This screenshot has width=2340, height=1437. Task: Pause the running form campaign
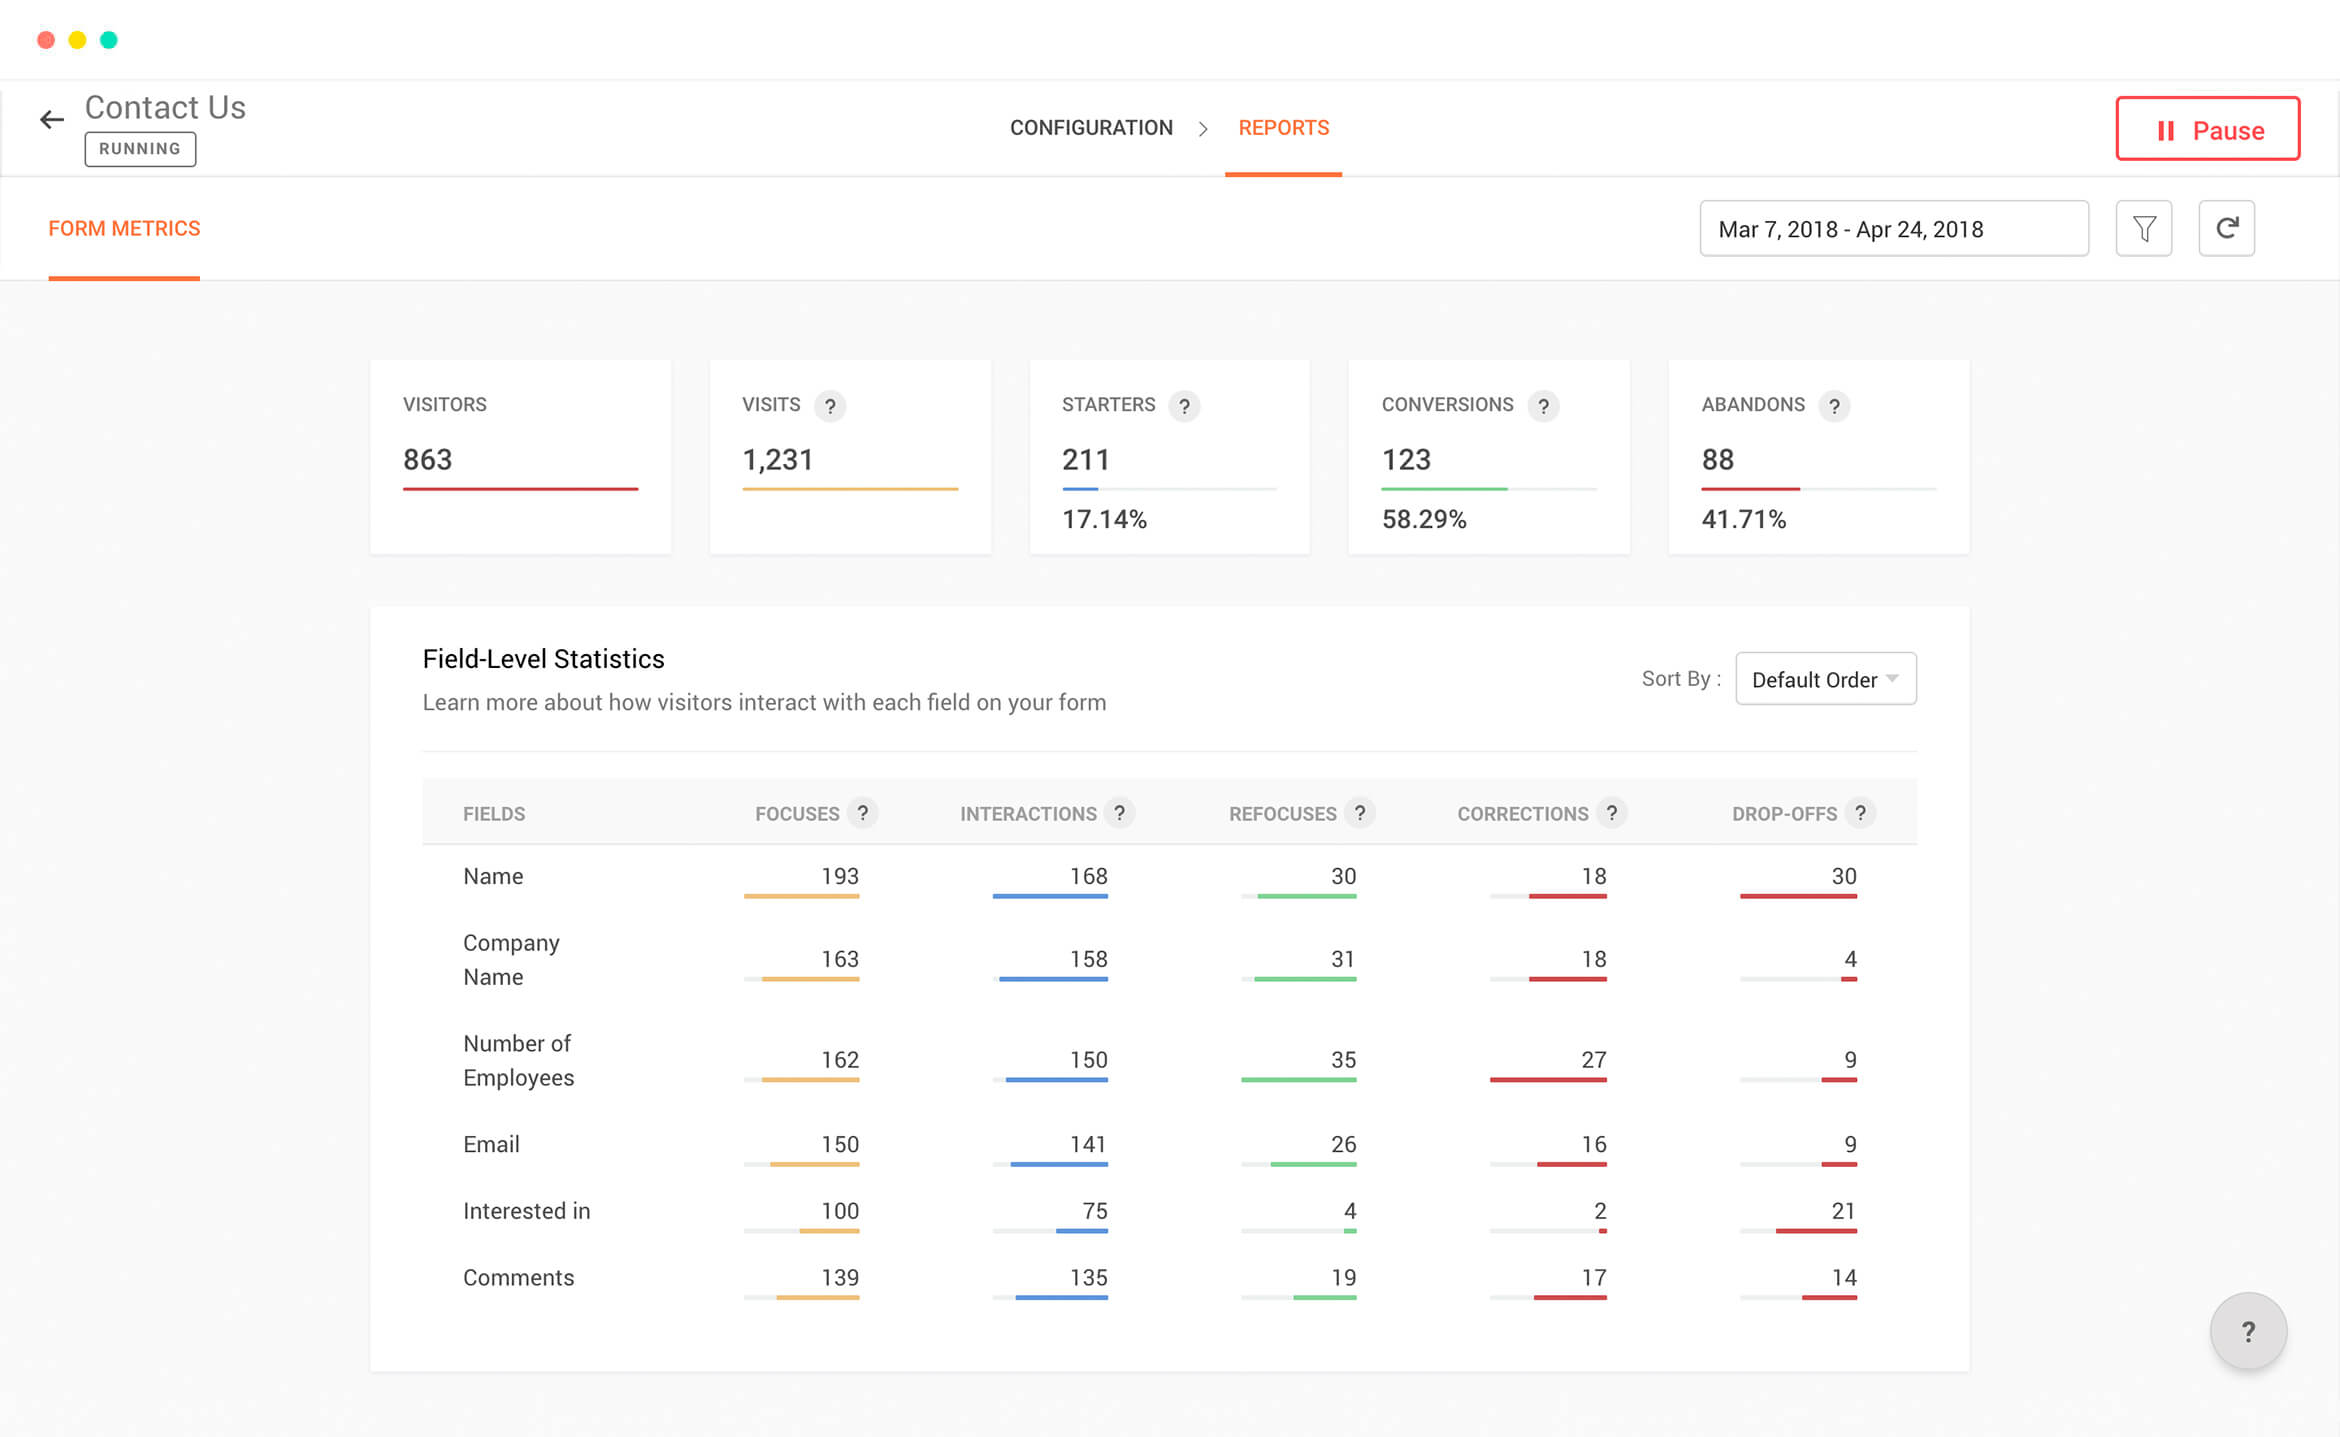(x=2207, y=129)
